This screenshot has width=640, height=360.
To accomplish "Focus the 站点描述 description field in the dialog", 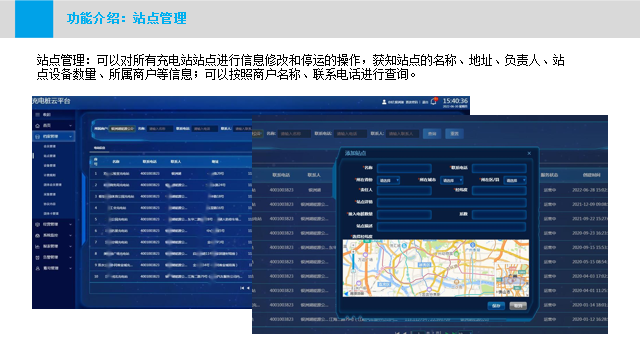I will point(452,227).
